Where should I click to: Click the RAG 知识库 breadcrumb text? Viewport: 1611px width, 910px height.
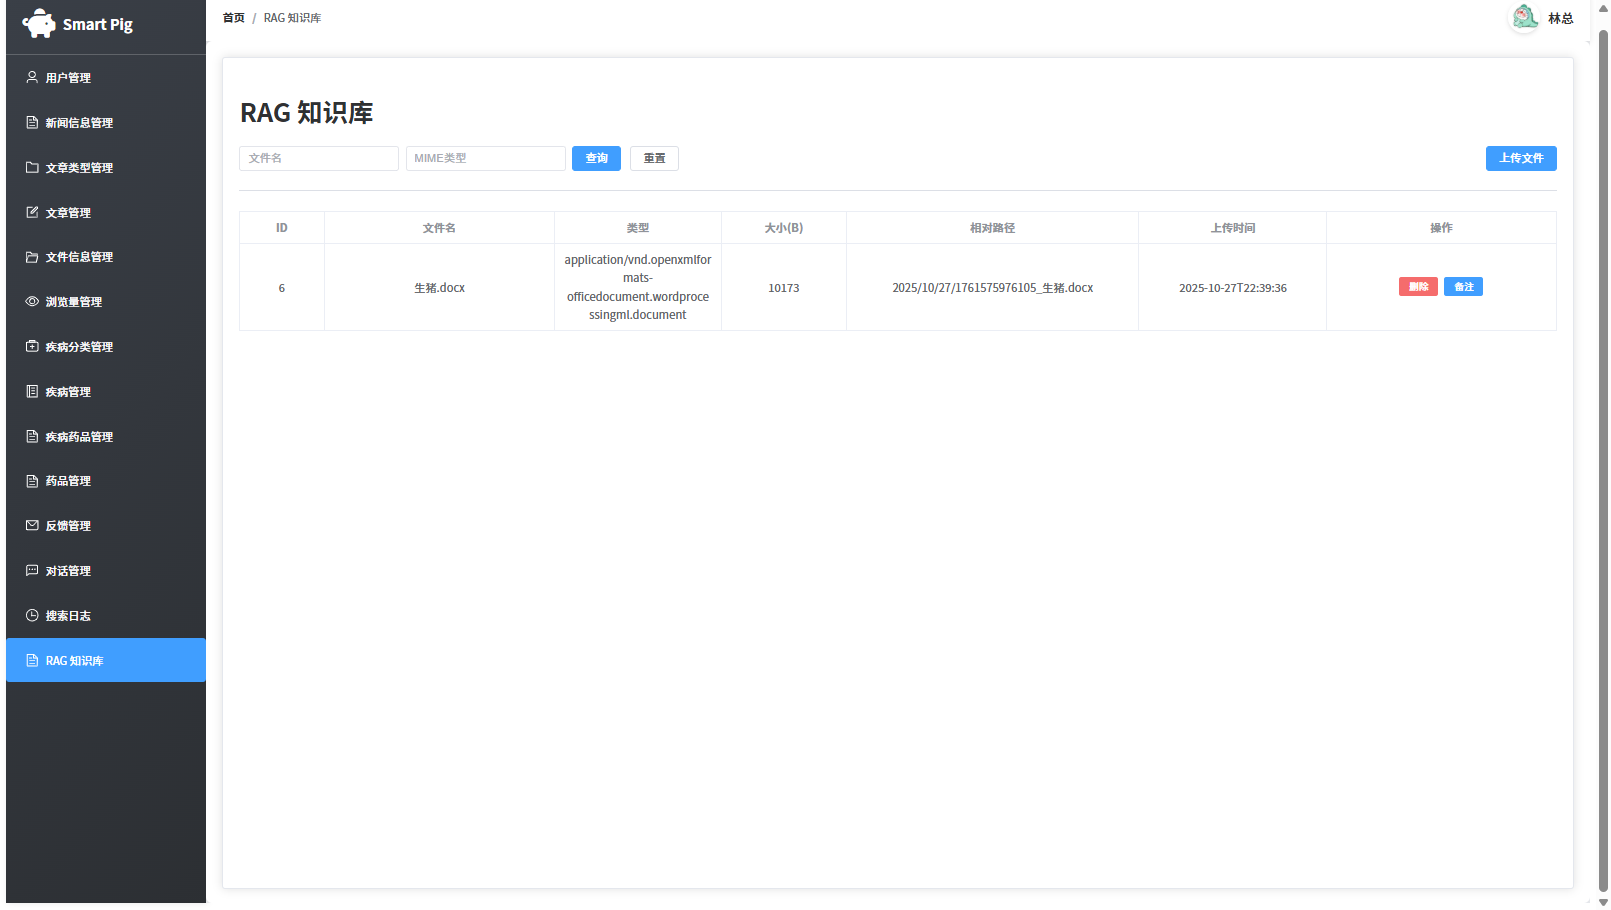[x=292, y=18]
